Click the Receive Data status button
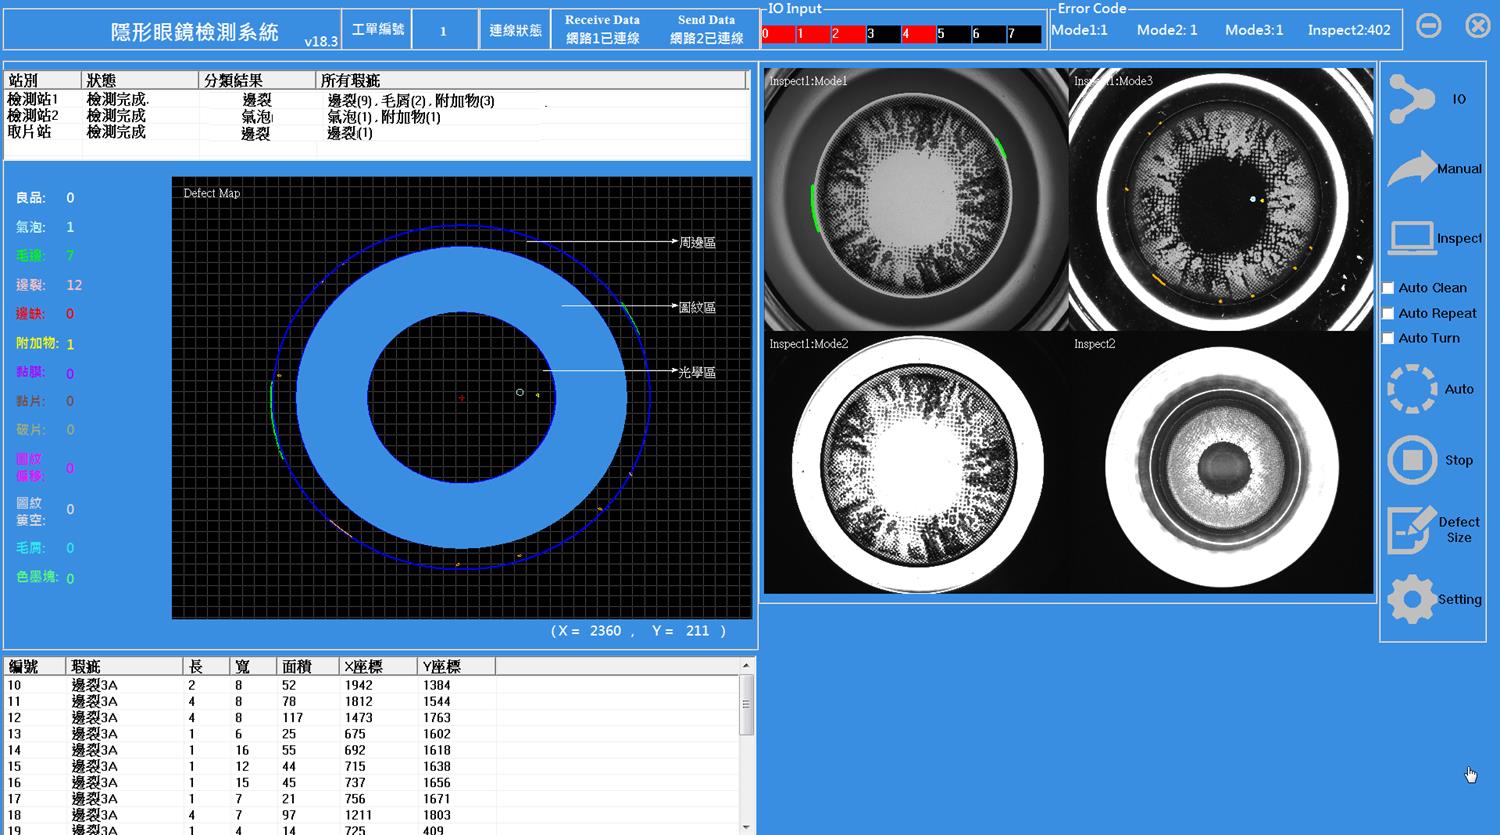The height and width of the screenshot is (835, 1500). 602,30
